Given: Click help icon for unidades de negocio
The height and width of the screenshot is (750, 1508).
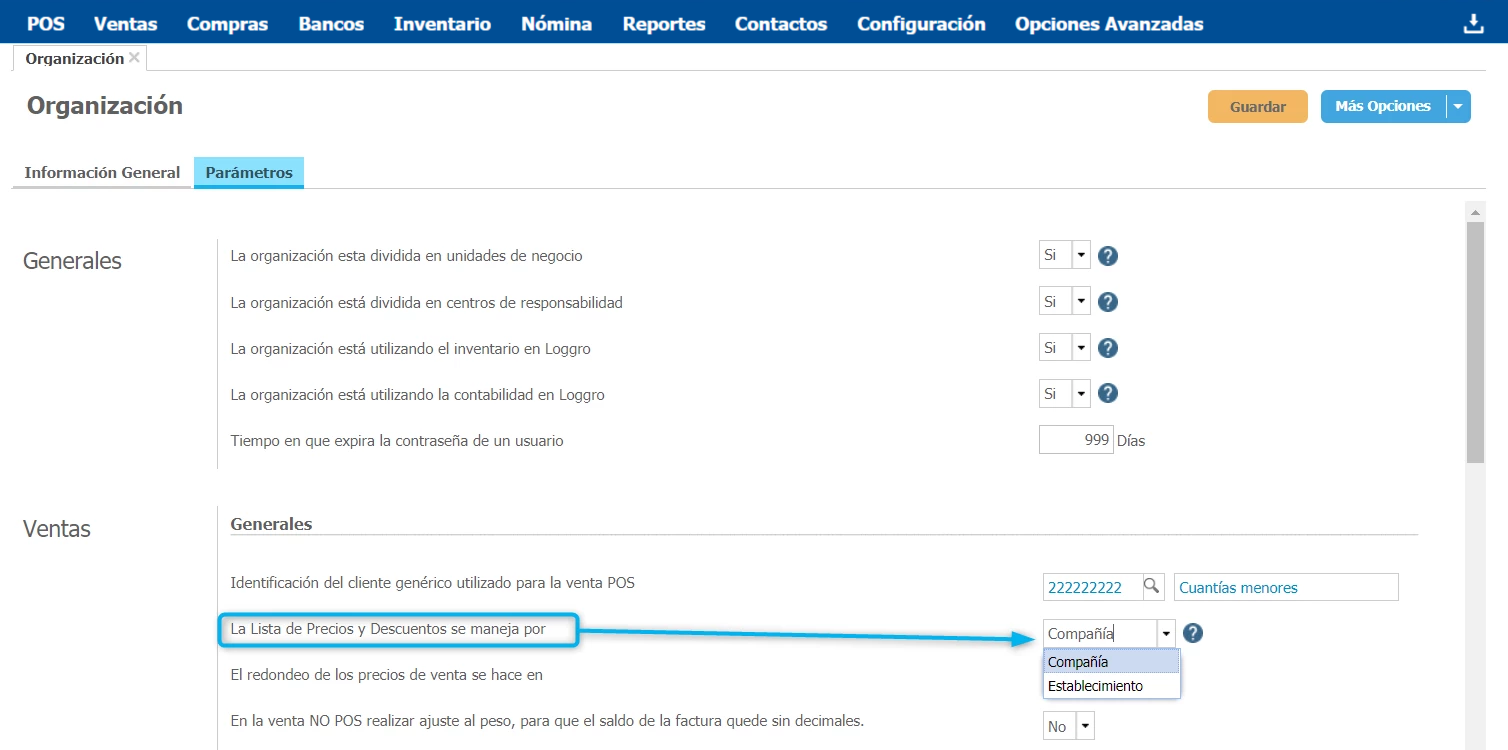Looking at the screenshot, I should (1107, 256).
